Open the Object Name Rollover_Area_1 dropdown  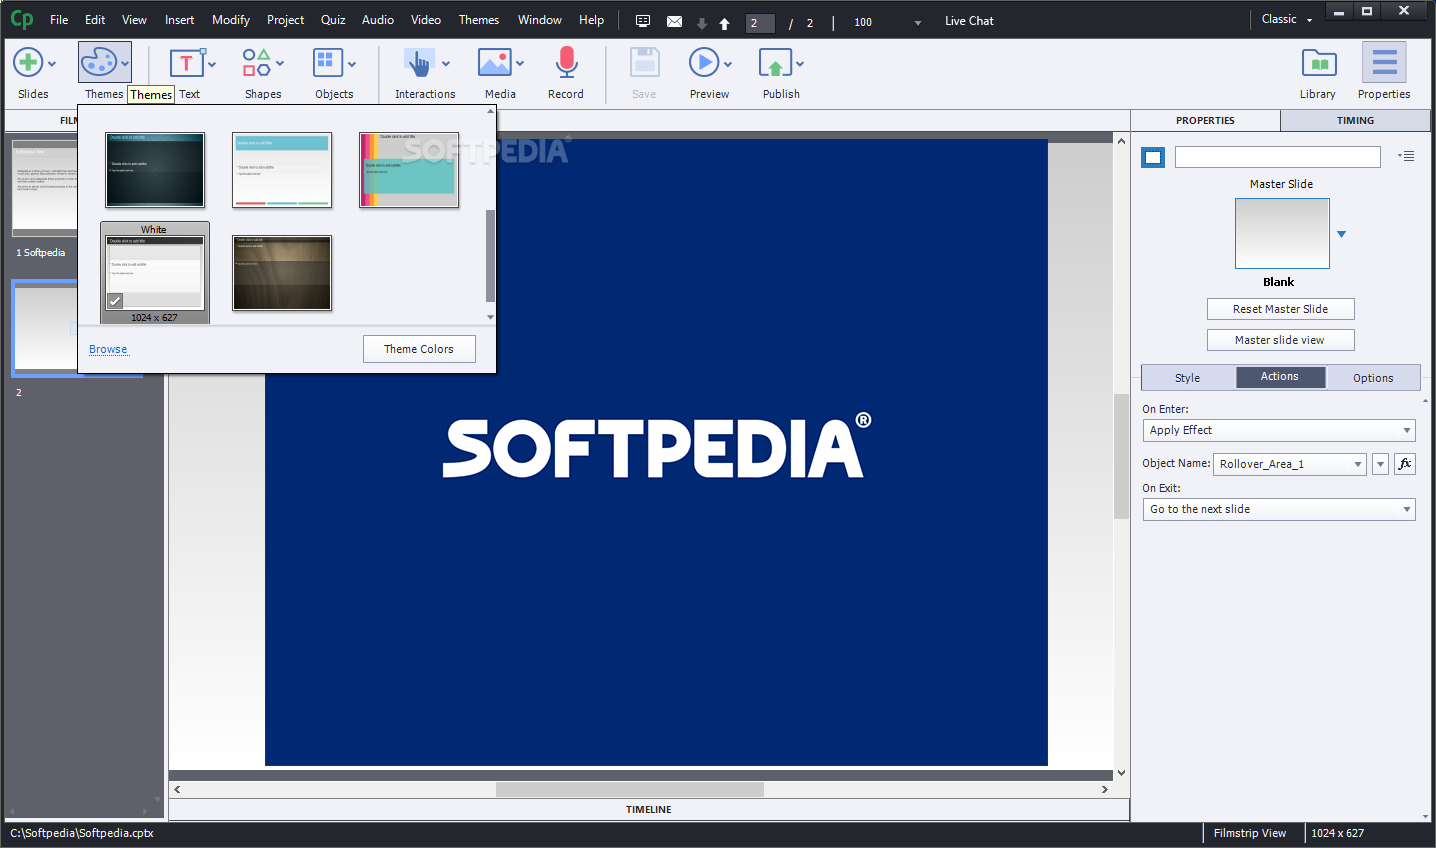pos(1290,464)
